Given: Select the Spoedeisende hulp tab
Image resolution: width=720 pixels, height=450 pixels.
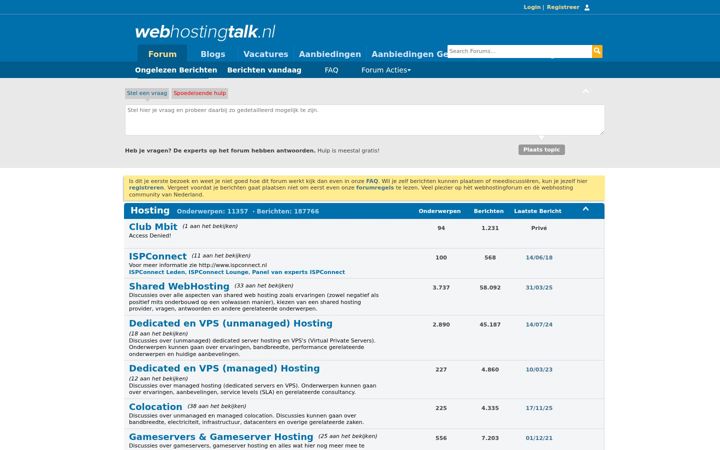Looking at the screenshot, I should tap(200, 93).
